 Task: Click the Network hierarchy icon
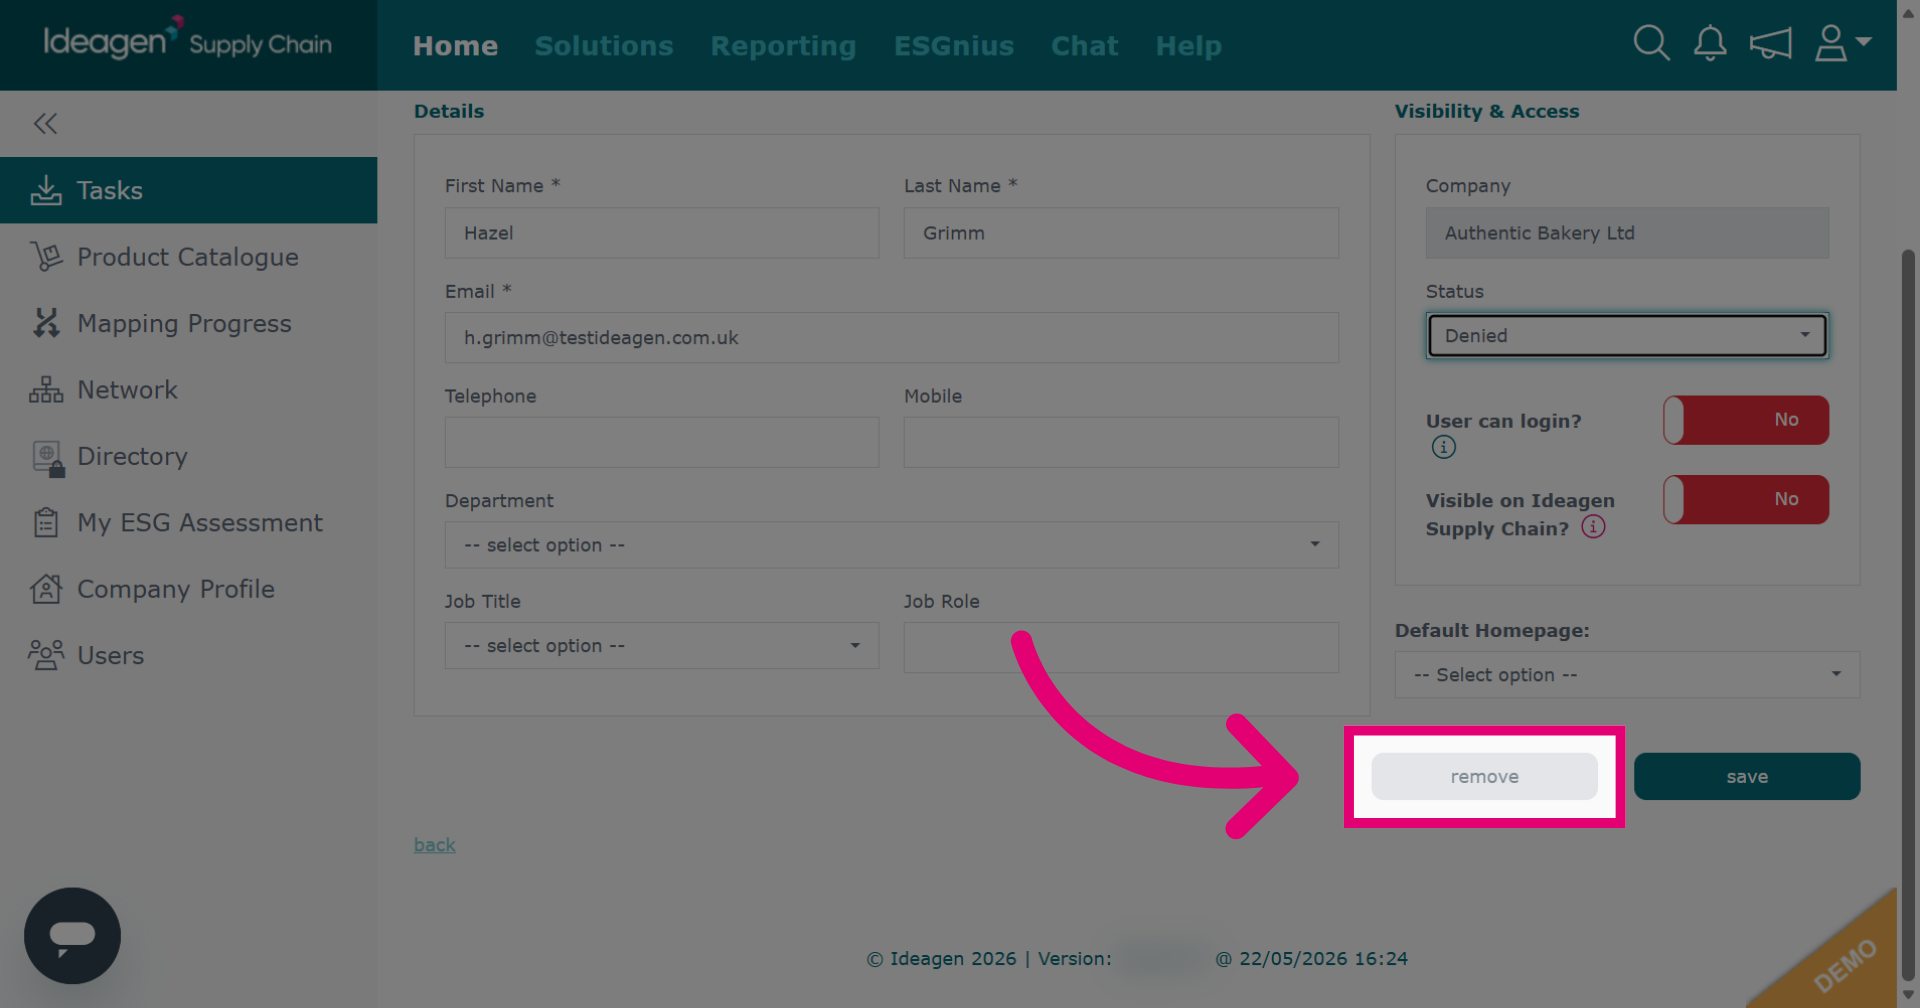coord(46,390)
